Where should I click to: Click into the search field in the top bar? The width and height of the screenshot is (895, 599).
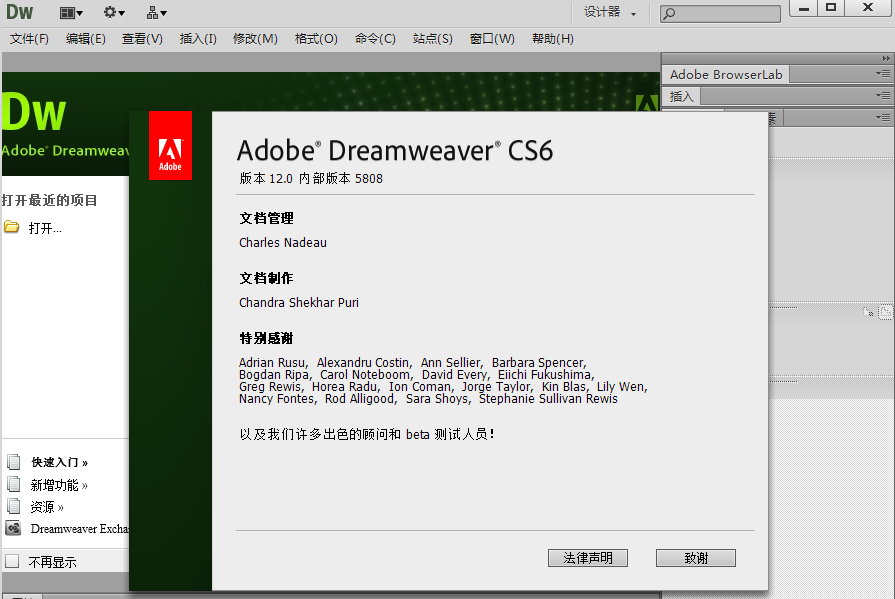(727, 14)
